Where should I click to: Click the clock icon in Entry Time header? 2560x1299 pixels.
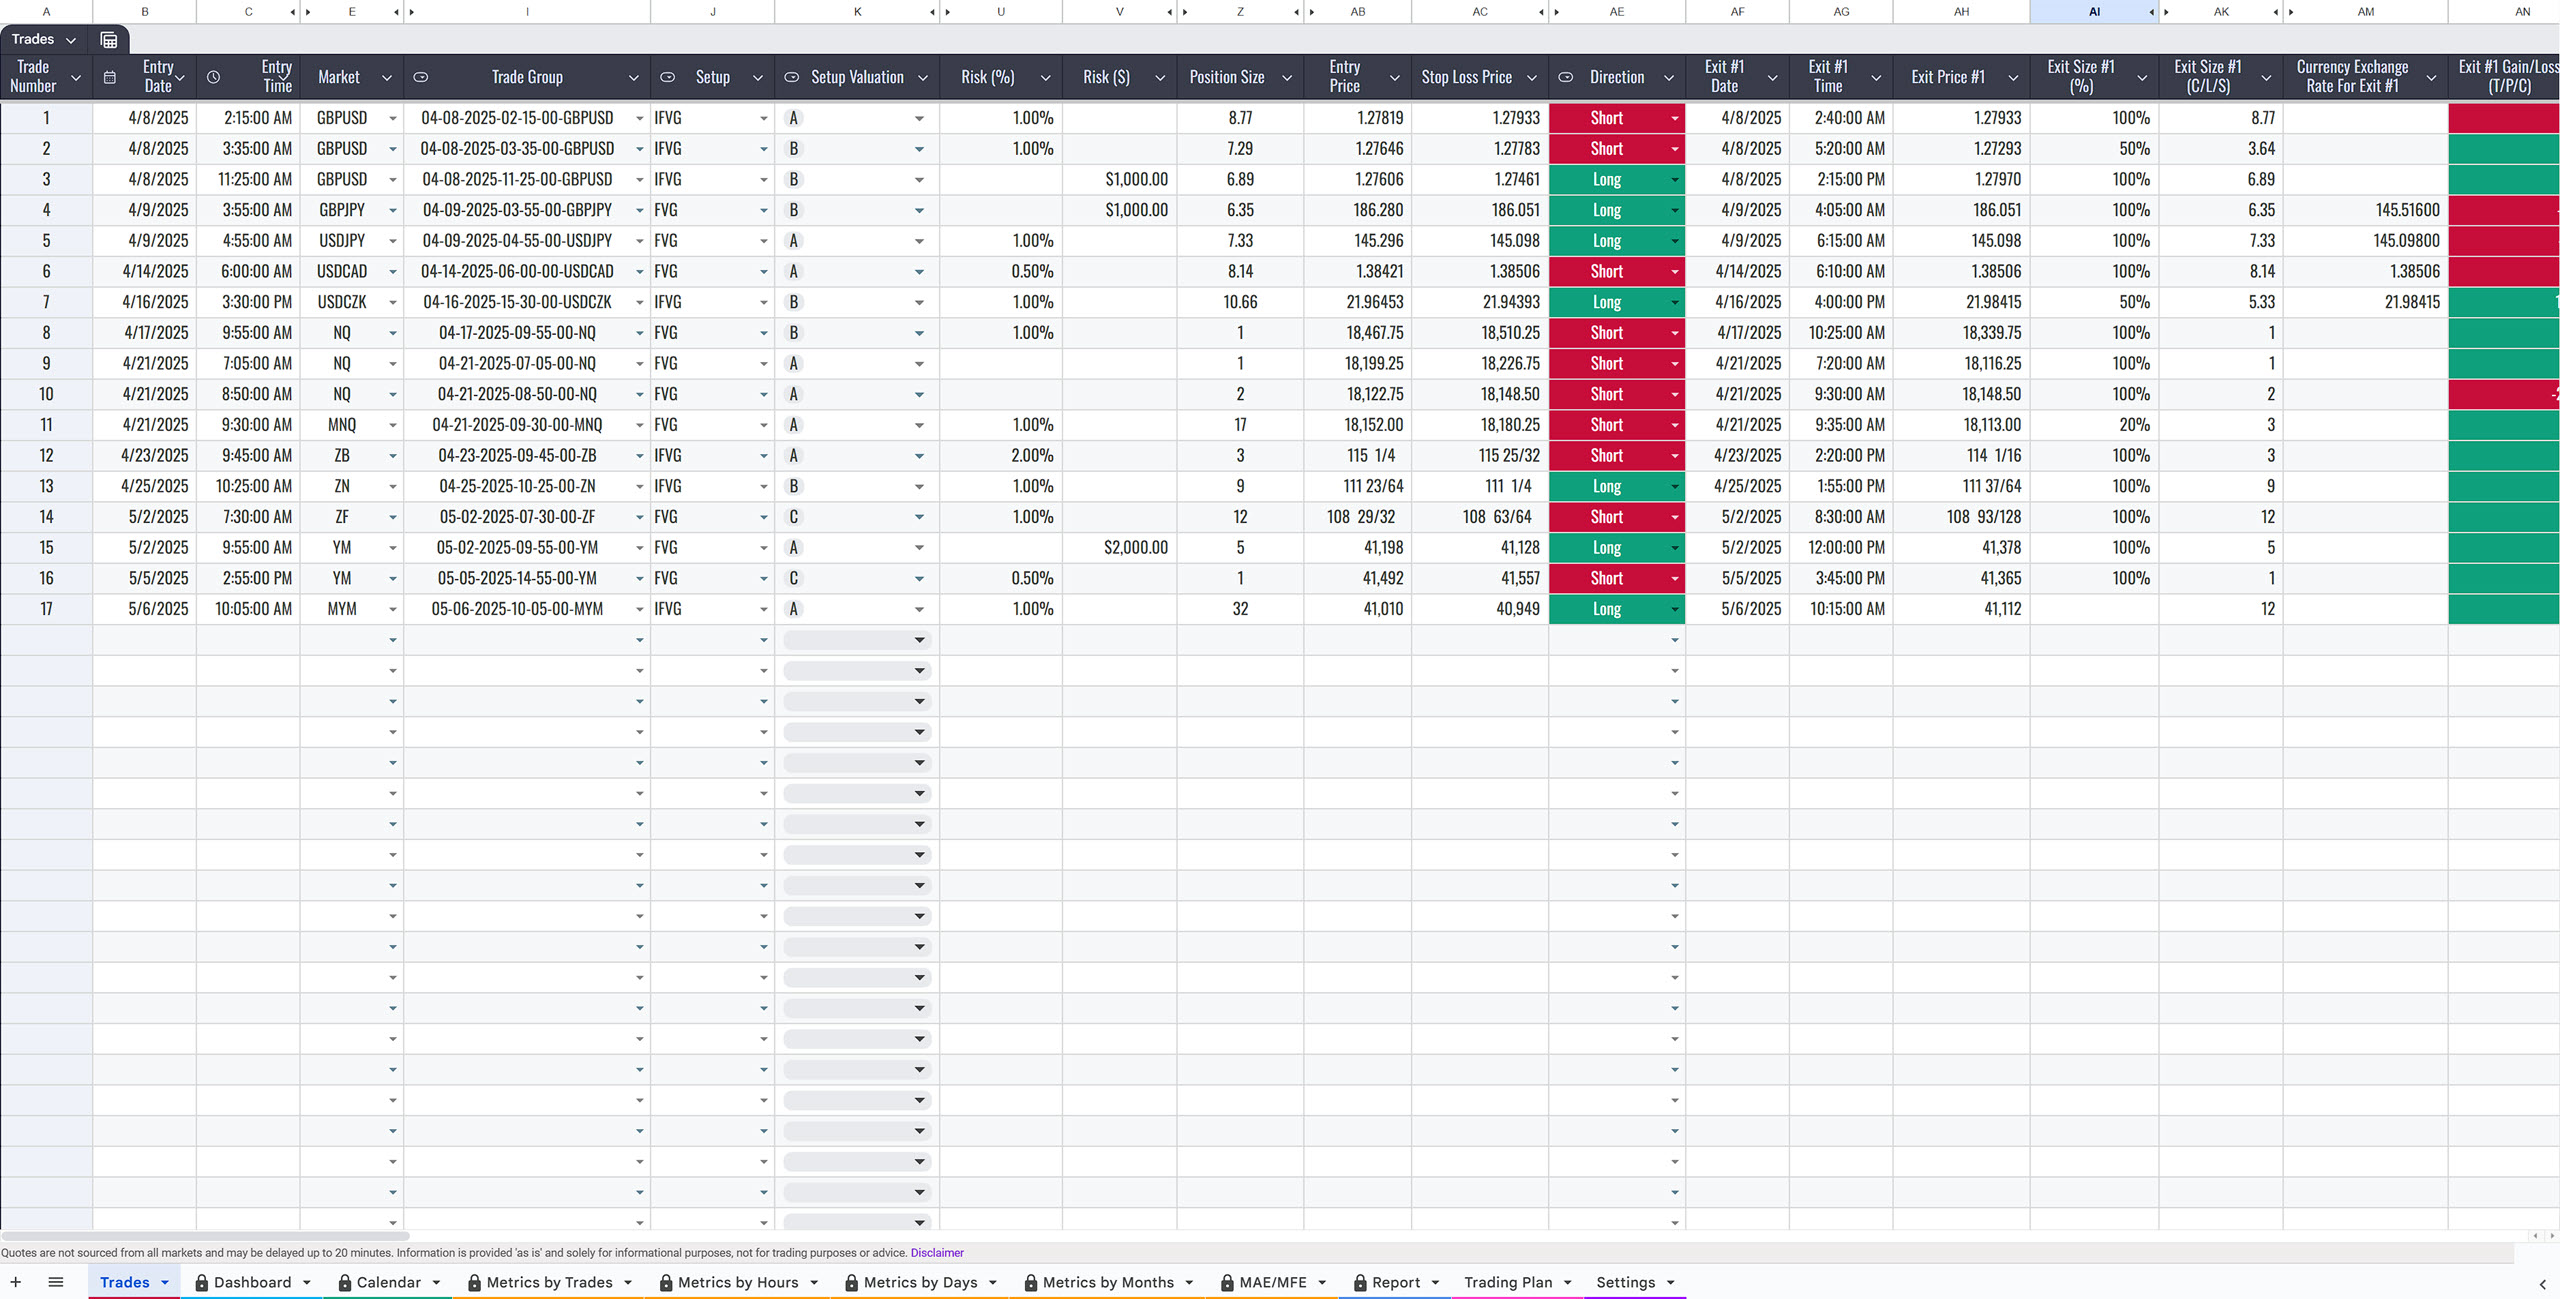(213, 77)
